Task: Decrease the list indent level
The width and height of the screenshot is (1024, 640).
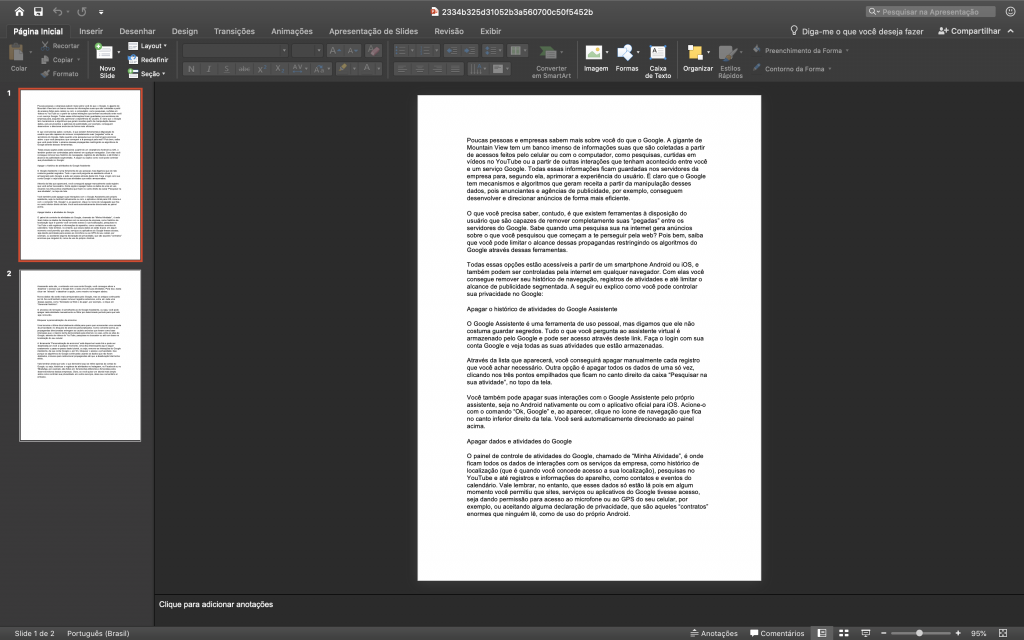Action: (451, 50)
